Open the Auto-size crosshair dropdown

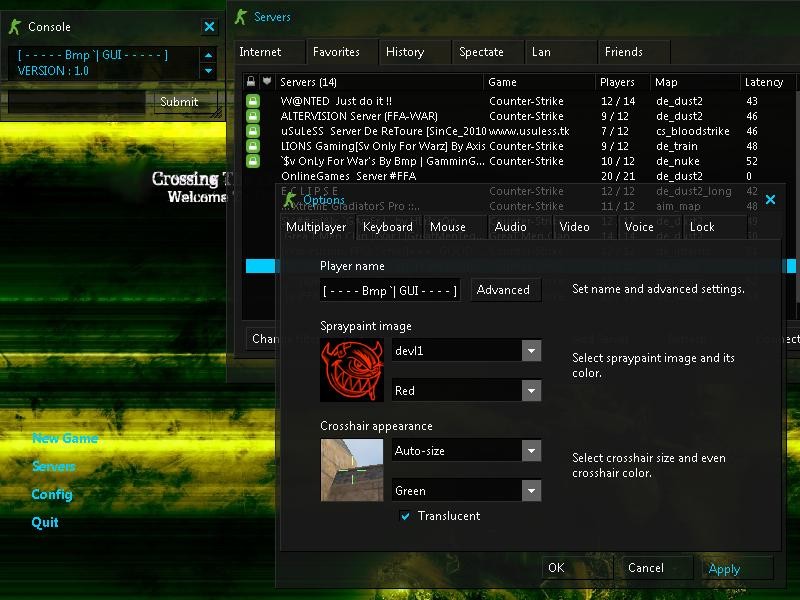(533, 451)
